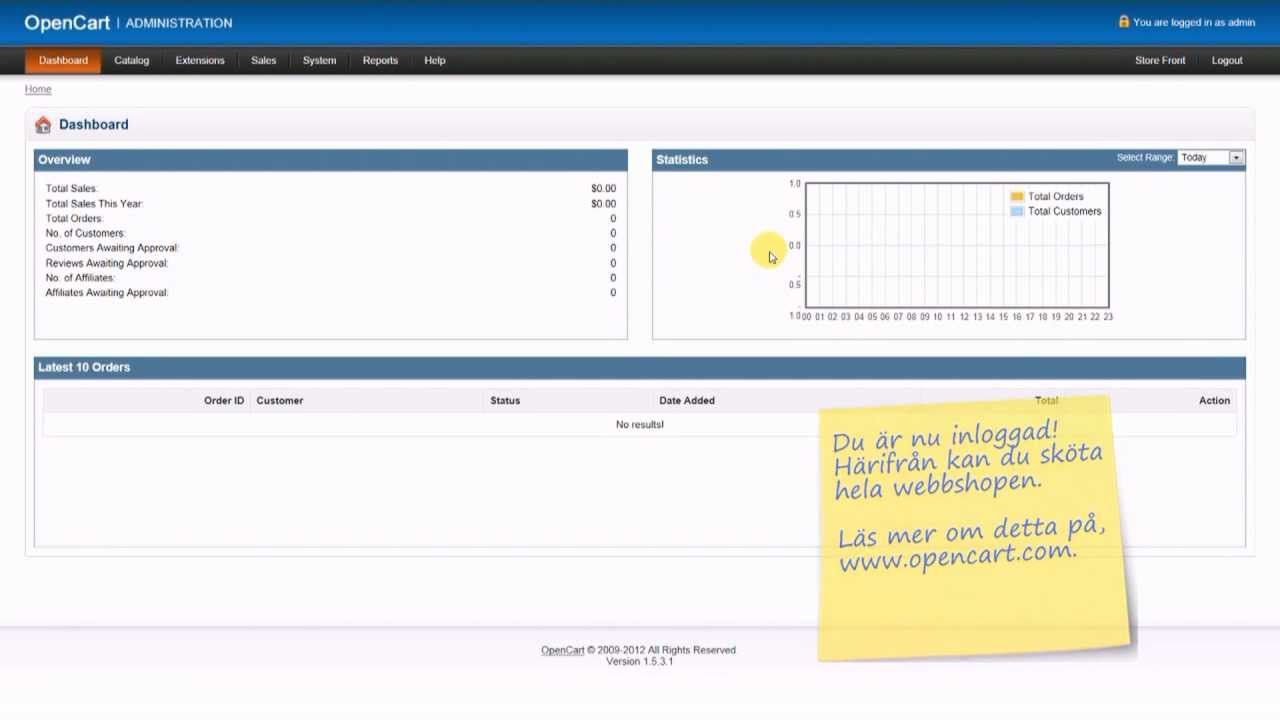
Task: Open the Catalog menu
Action: click(x=131, y=60)
